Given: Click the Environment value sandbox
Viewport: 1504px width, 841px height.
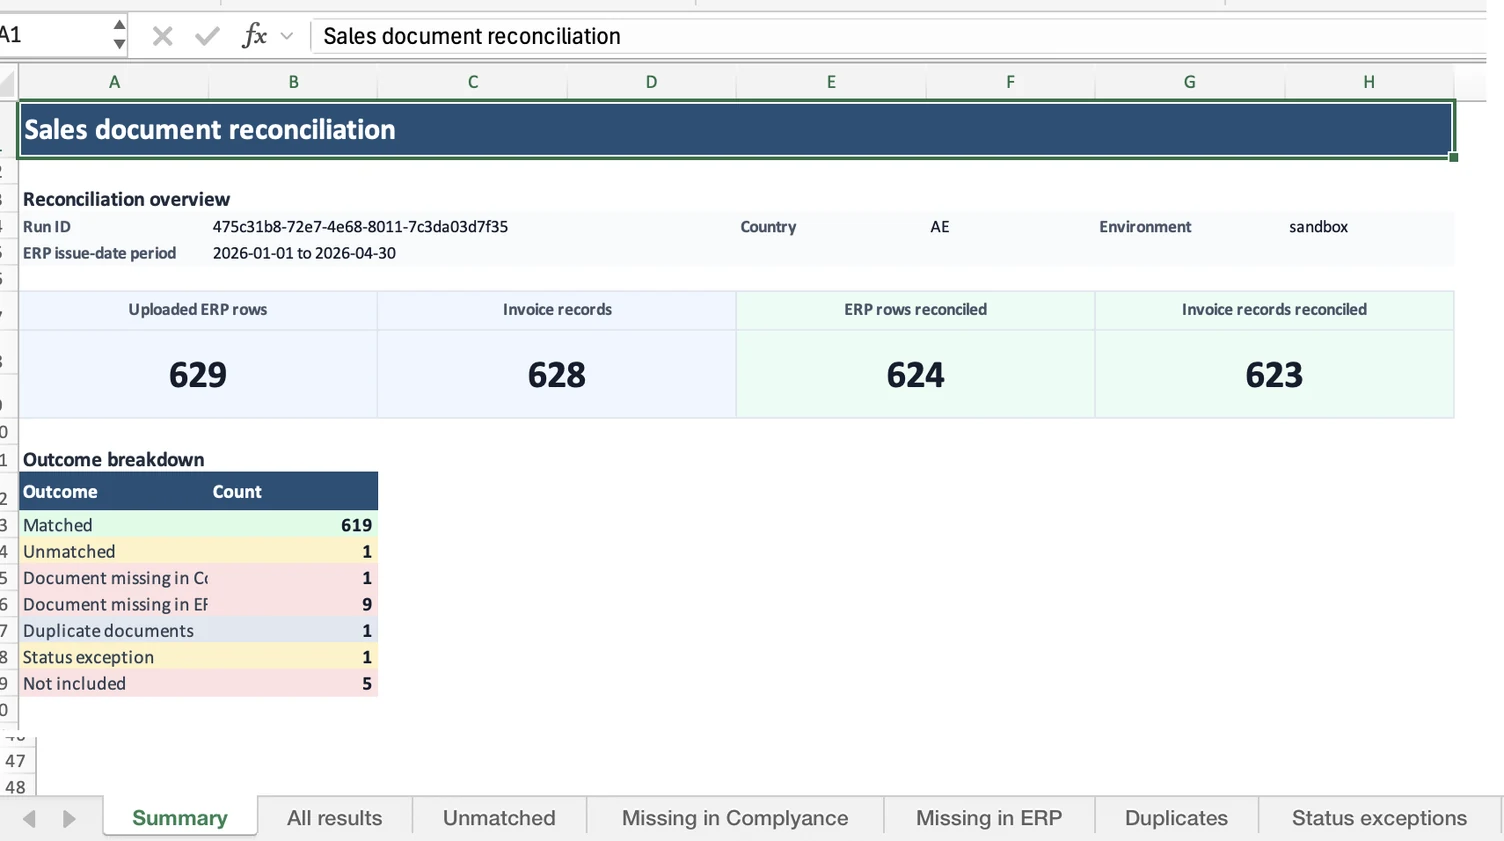Looking at the screenshot, I should [x=1318, y=227].
